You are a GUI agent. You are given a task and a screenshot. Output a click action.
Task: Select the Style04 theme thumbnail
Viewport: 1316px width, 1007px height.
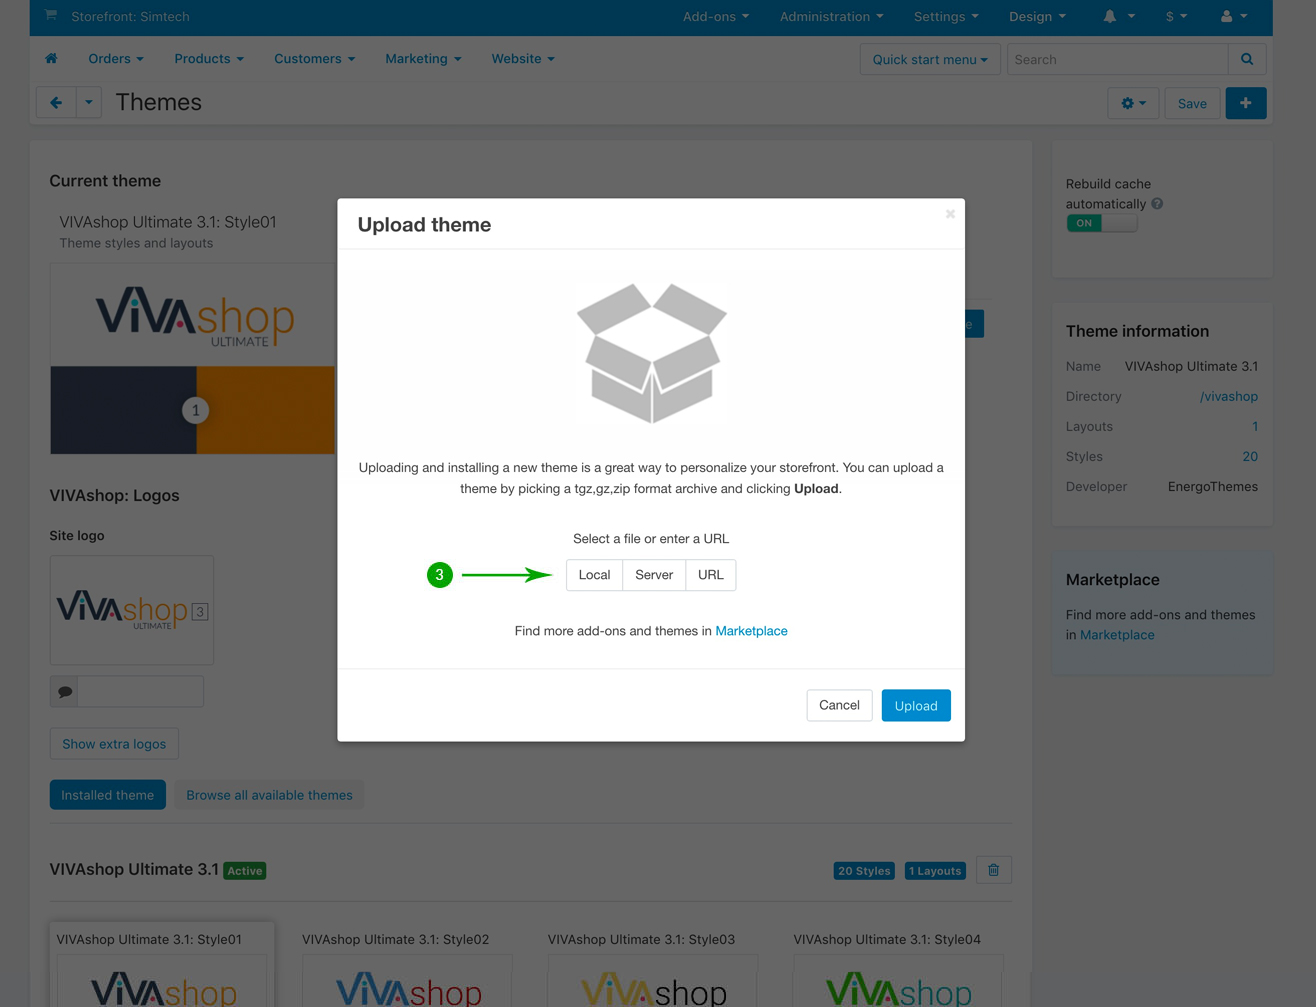(x=898, y=980)
